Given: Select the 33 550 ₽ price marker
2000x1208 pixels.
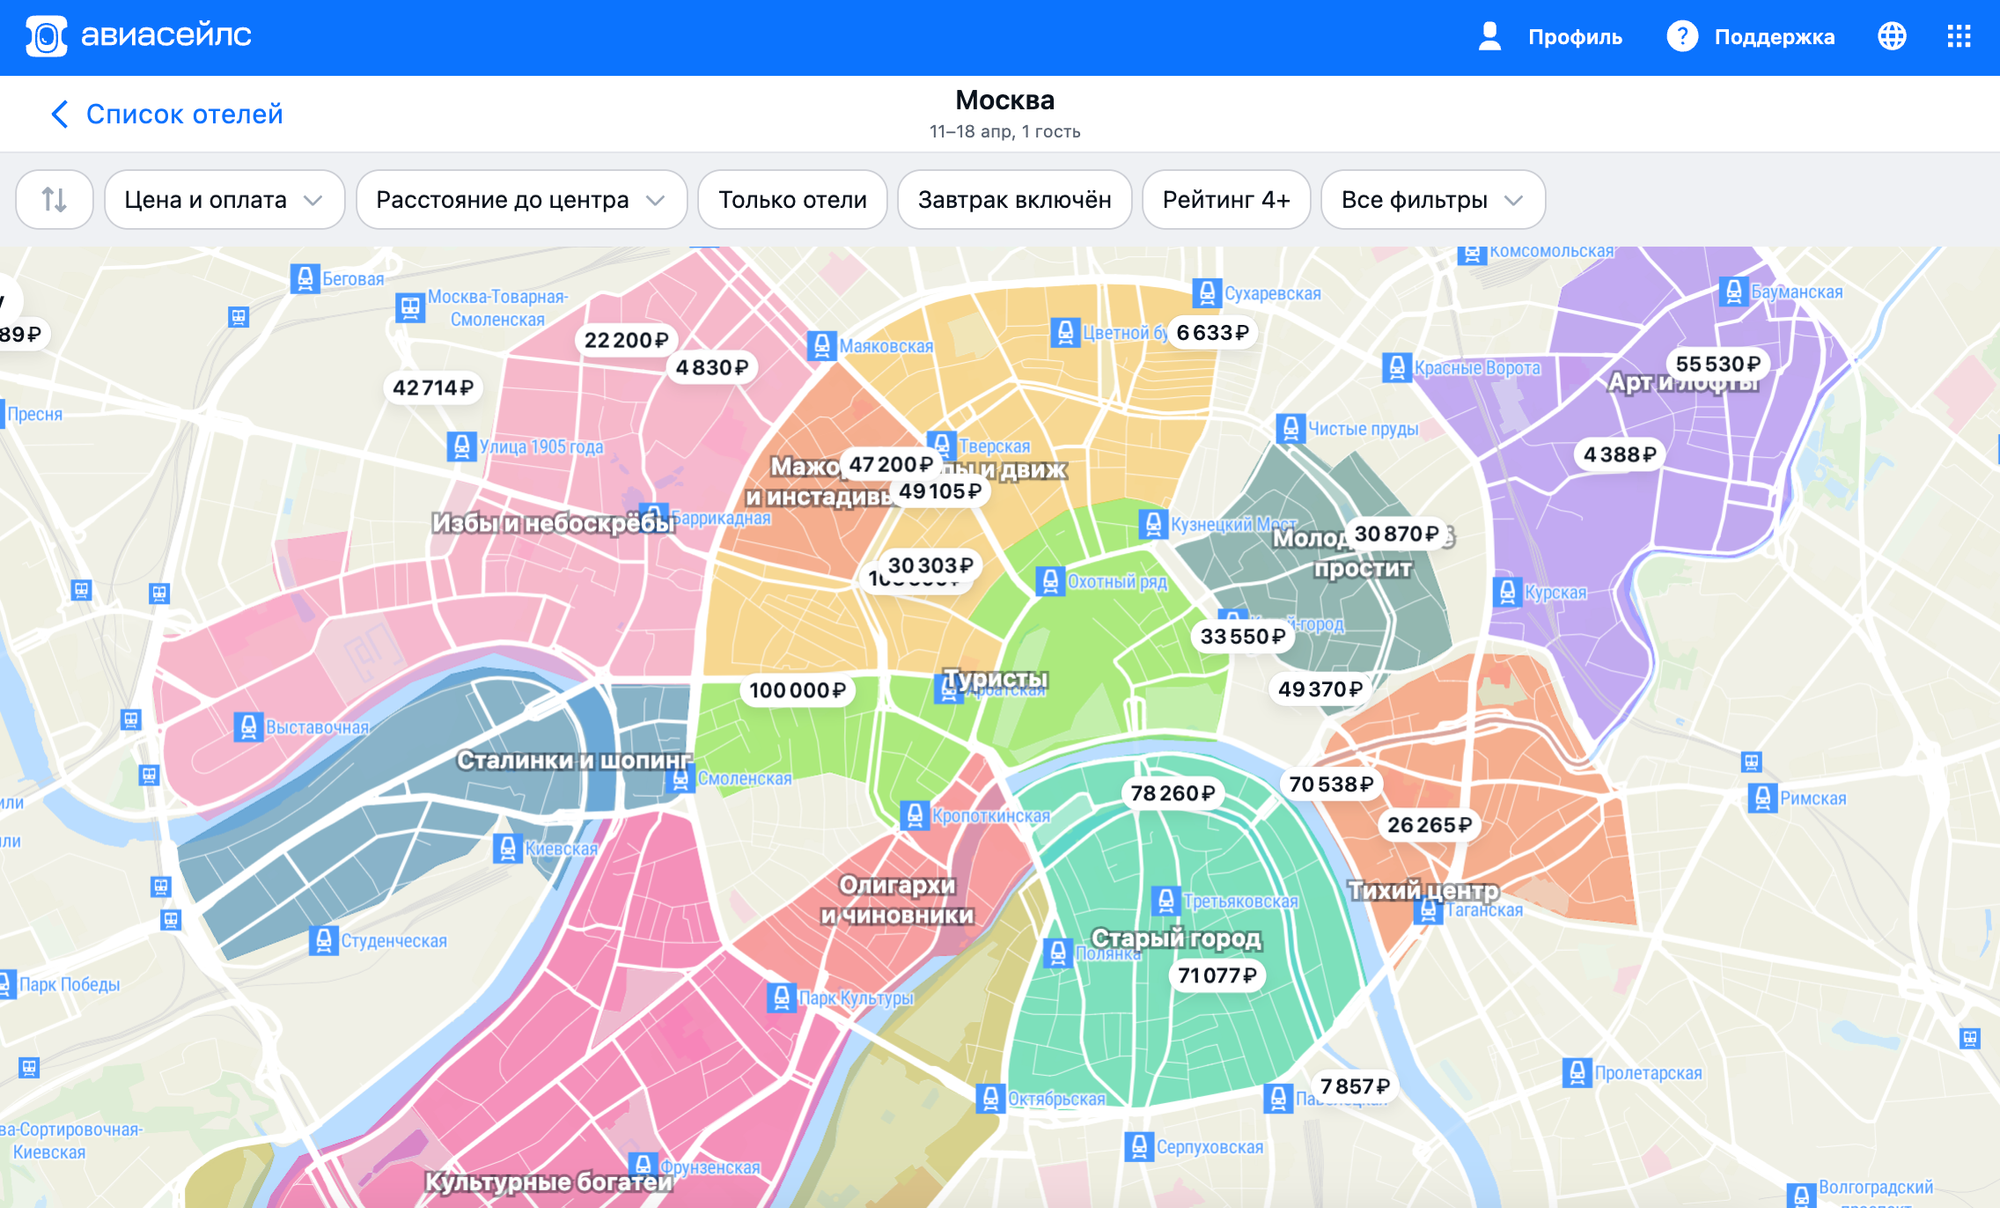Looking at the screenshot, I should [x=1243, y=636].
